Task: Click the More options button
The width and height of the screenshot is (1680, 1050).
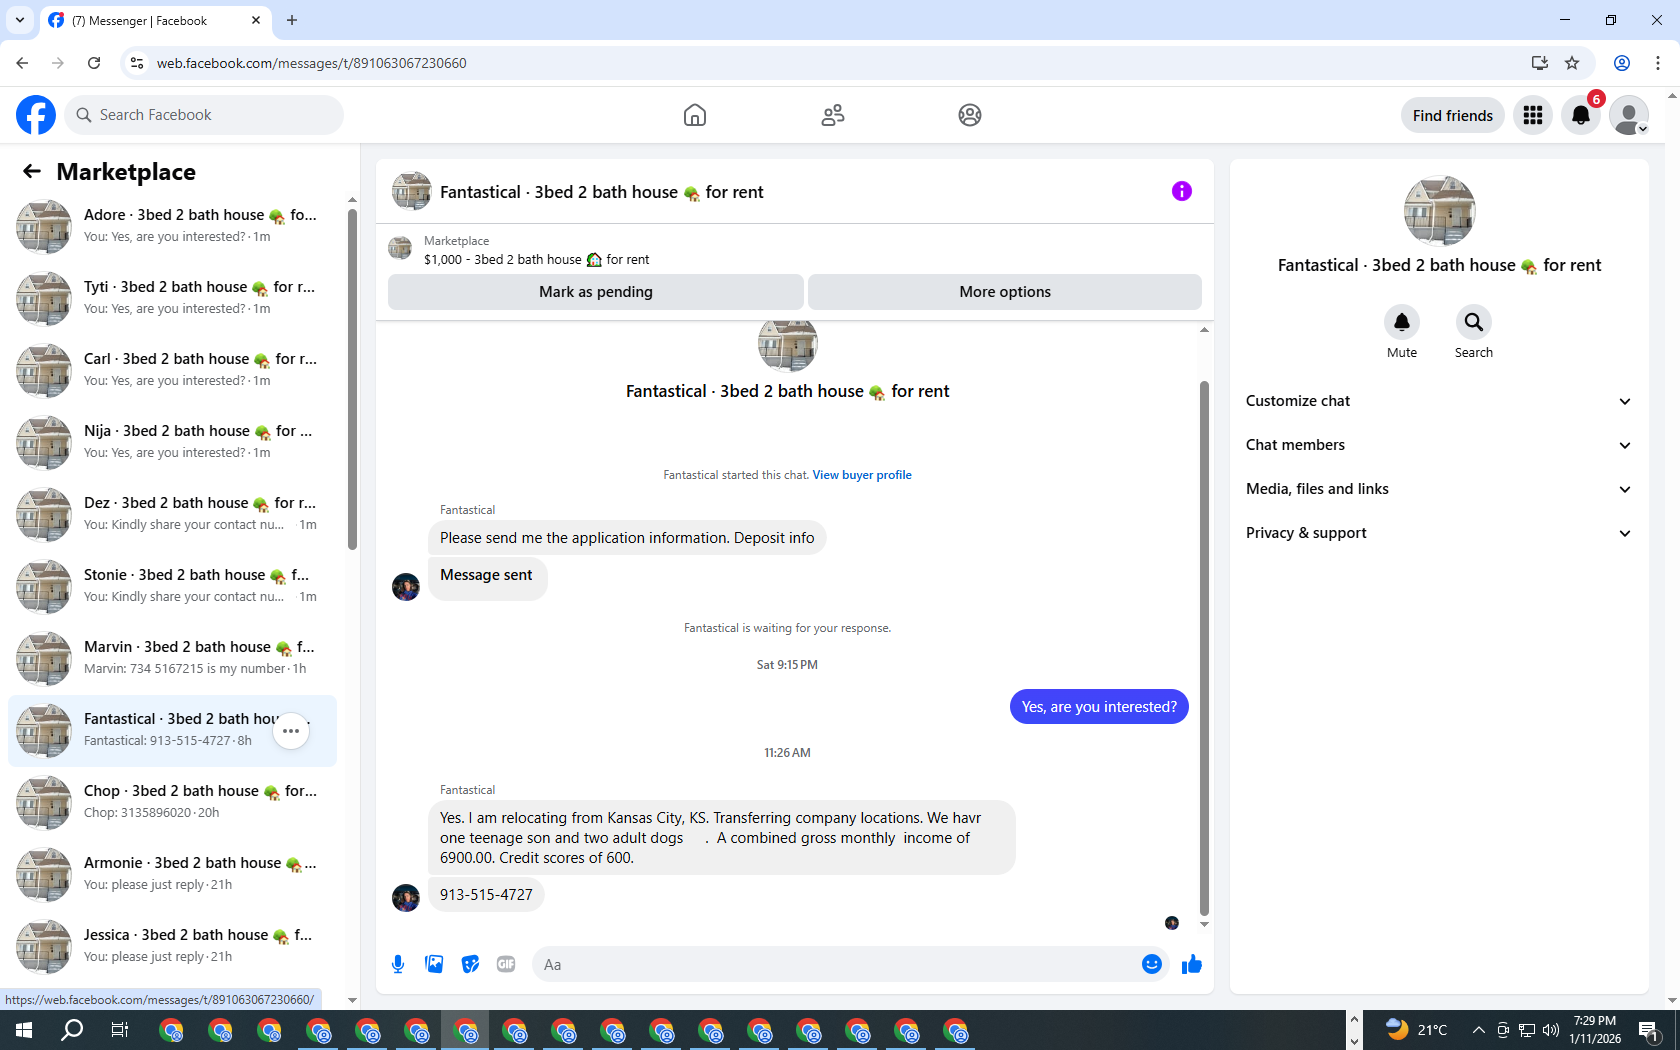Action: (x=1005, y=292)
